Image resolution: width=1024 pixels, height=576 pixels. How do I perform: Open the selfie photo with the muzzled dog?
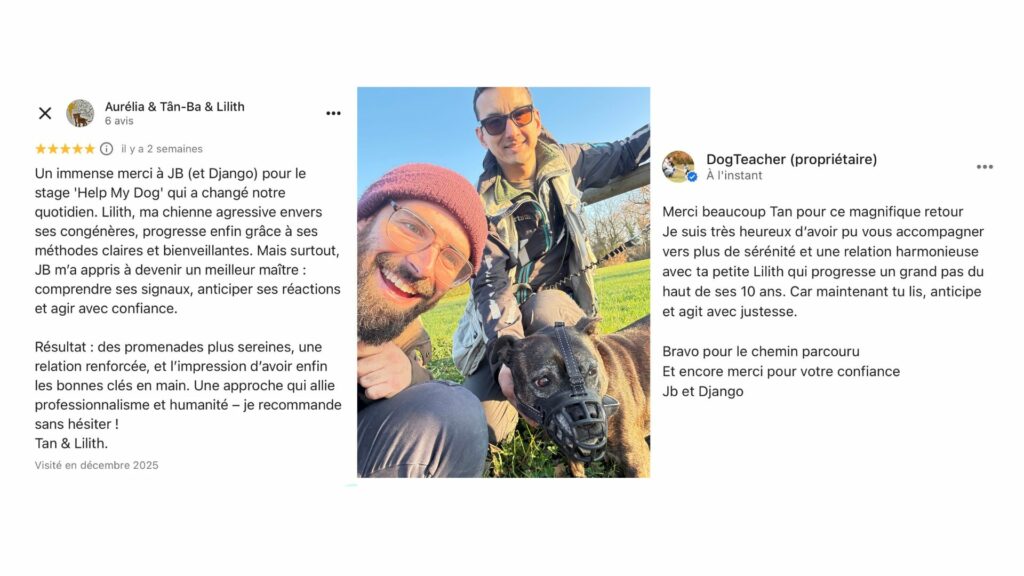[503, 282]
